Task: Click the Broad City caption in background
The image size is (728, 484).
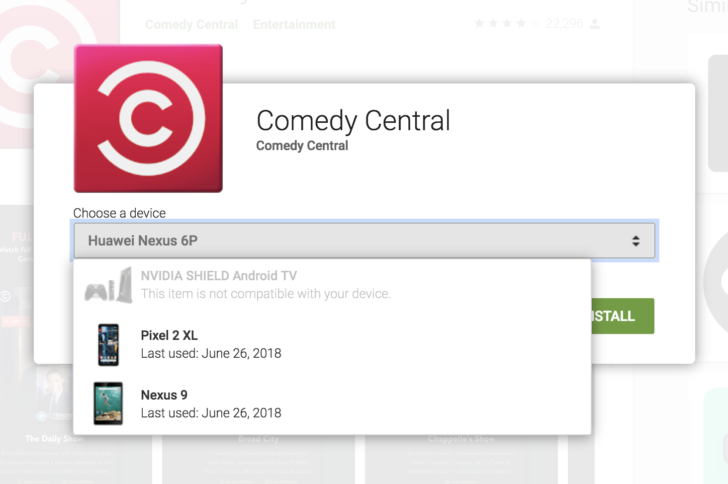Action: coord(258,438)
